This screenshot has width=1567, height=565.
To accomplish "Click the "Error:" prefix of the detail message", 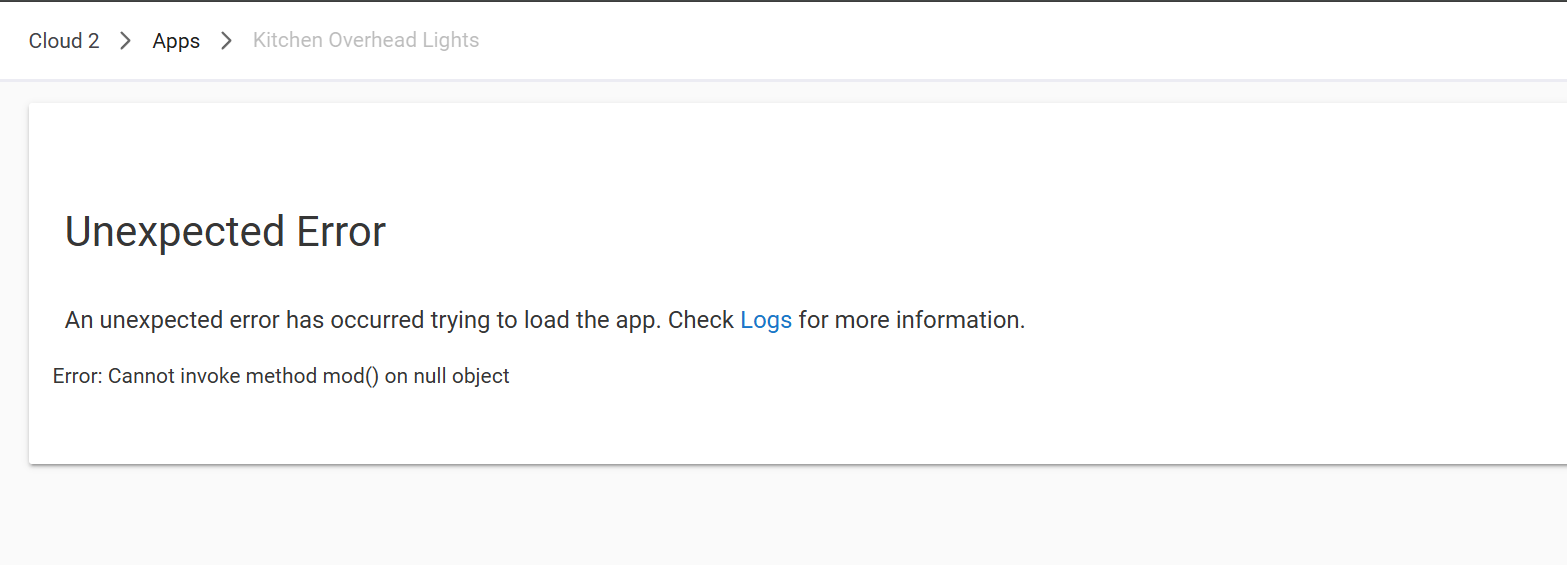I will click(77, 376).
